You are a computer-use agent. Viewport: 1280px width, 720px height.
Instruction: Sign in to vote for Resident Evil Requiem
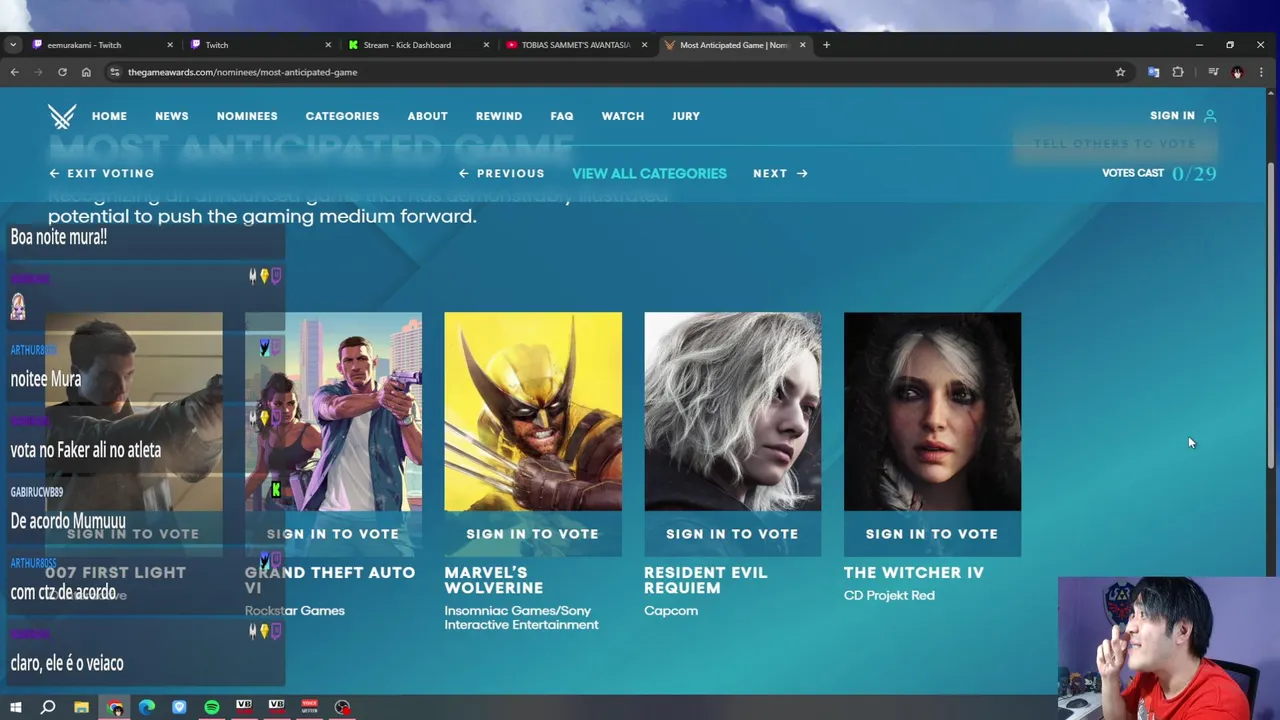pos(732,534)
